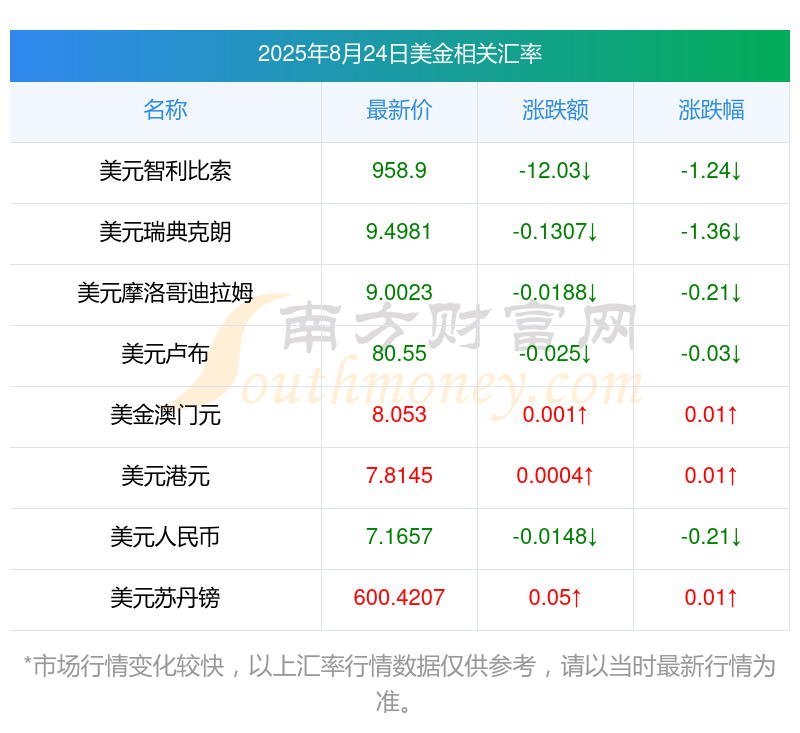Image resolution: width=800 pixels, height=733 pixels.
Task: Click the price 9.0023
Action: tap(399, 293)
